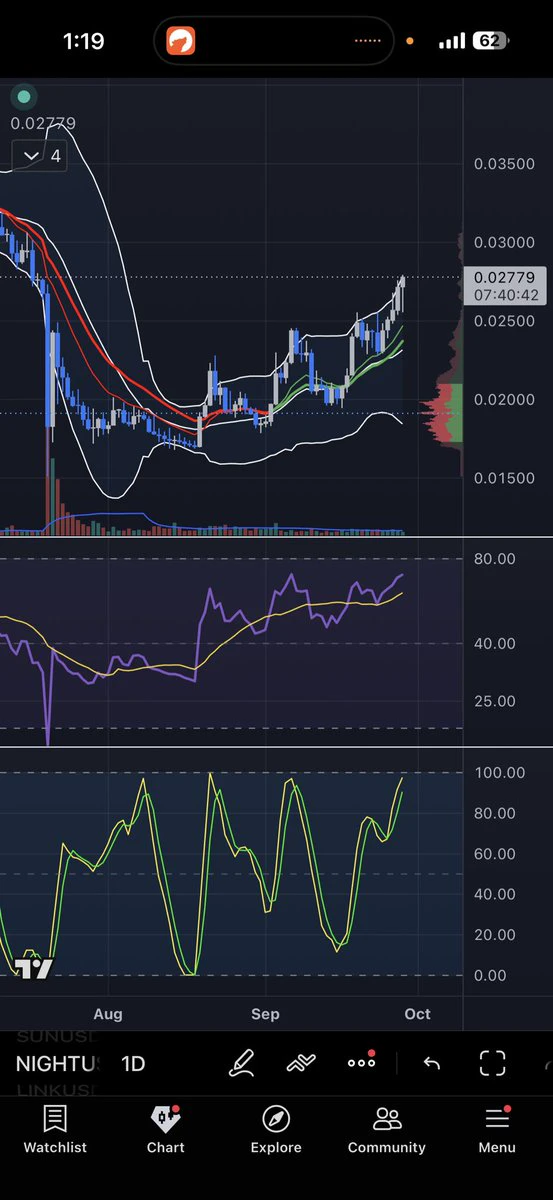Tap the 0.01500 price axis label
The height and width of the screenshot is (1200, 553).
click(x=504, y=478)
